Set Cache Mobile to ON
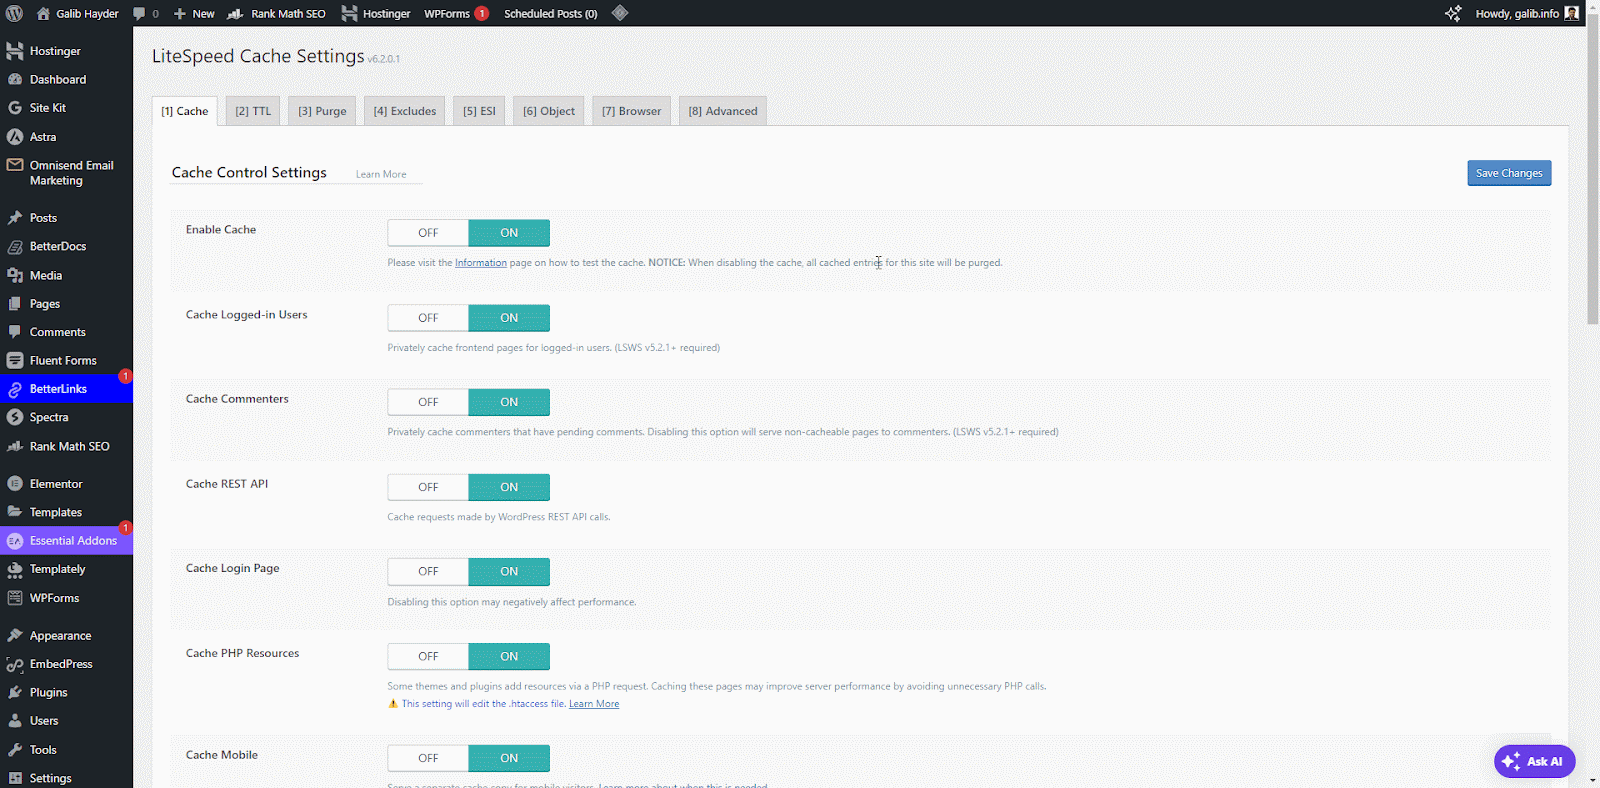1600x788 pixels. point(509,758)
